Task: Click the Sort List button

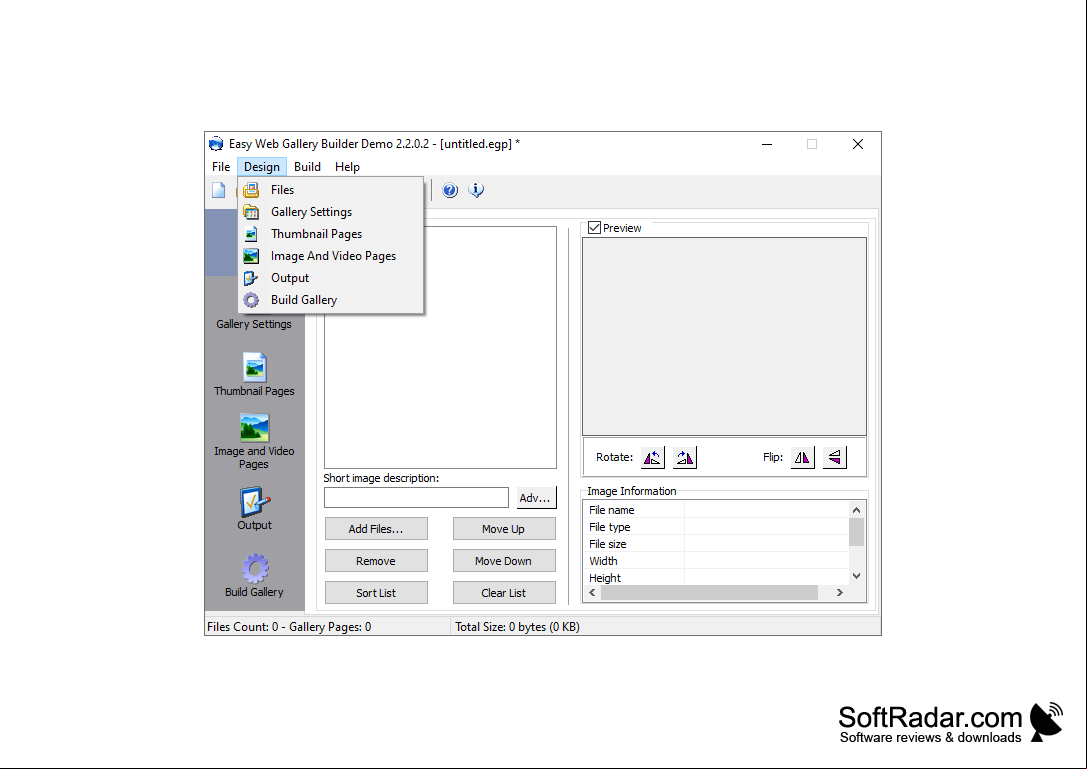Action: click(376, 593)
